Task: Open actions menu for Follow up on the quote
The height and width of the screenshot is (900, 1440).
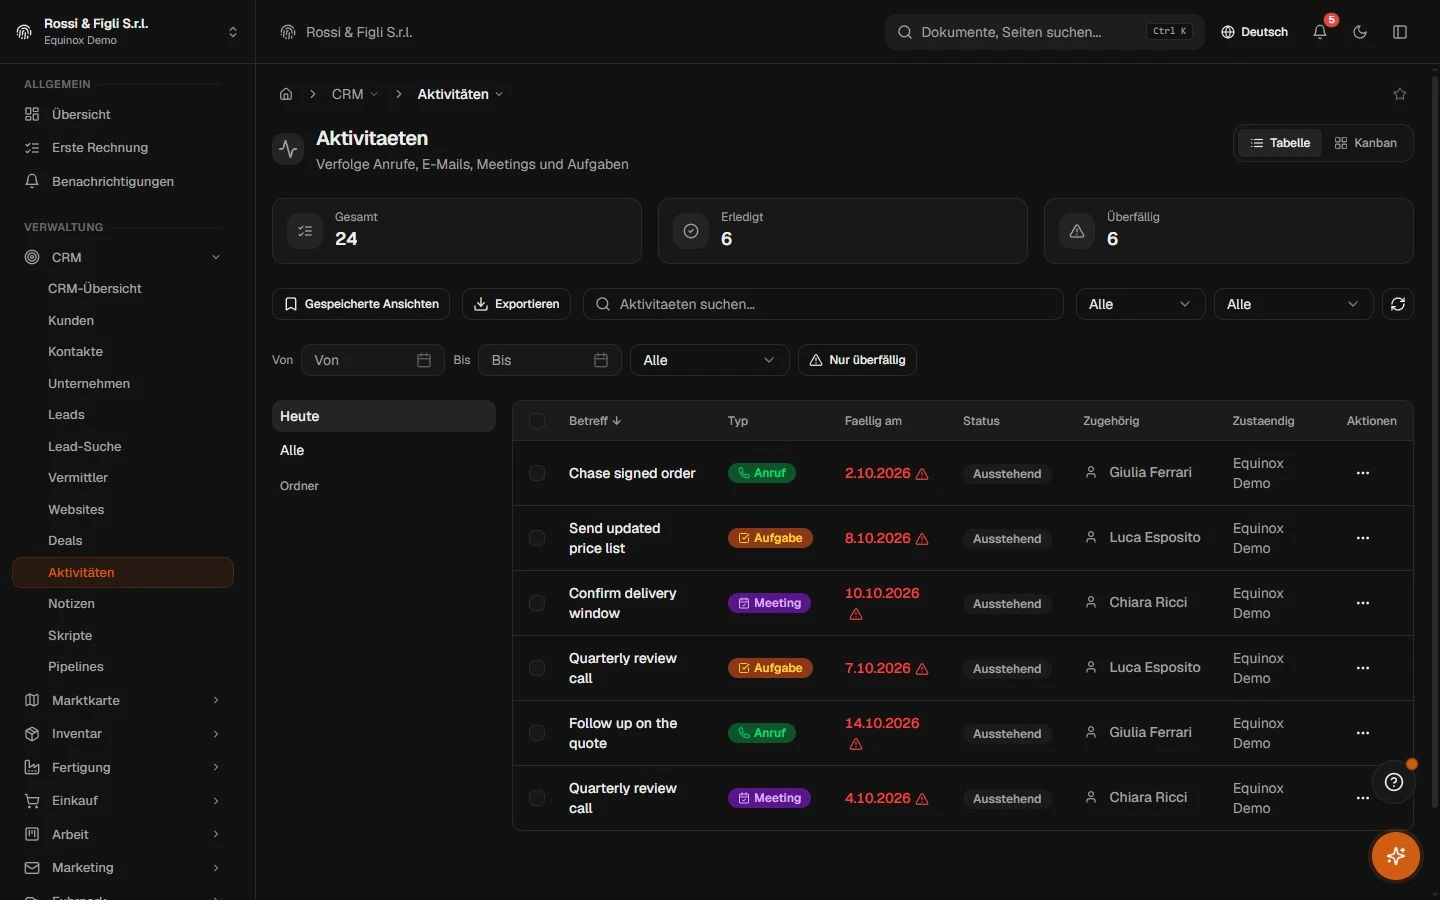Action: pos(1362,733)
